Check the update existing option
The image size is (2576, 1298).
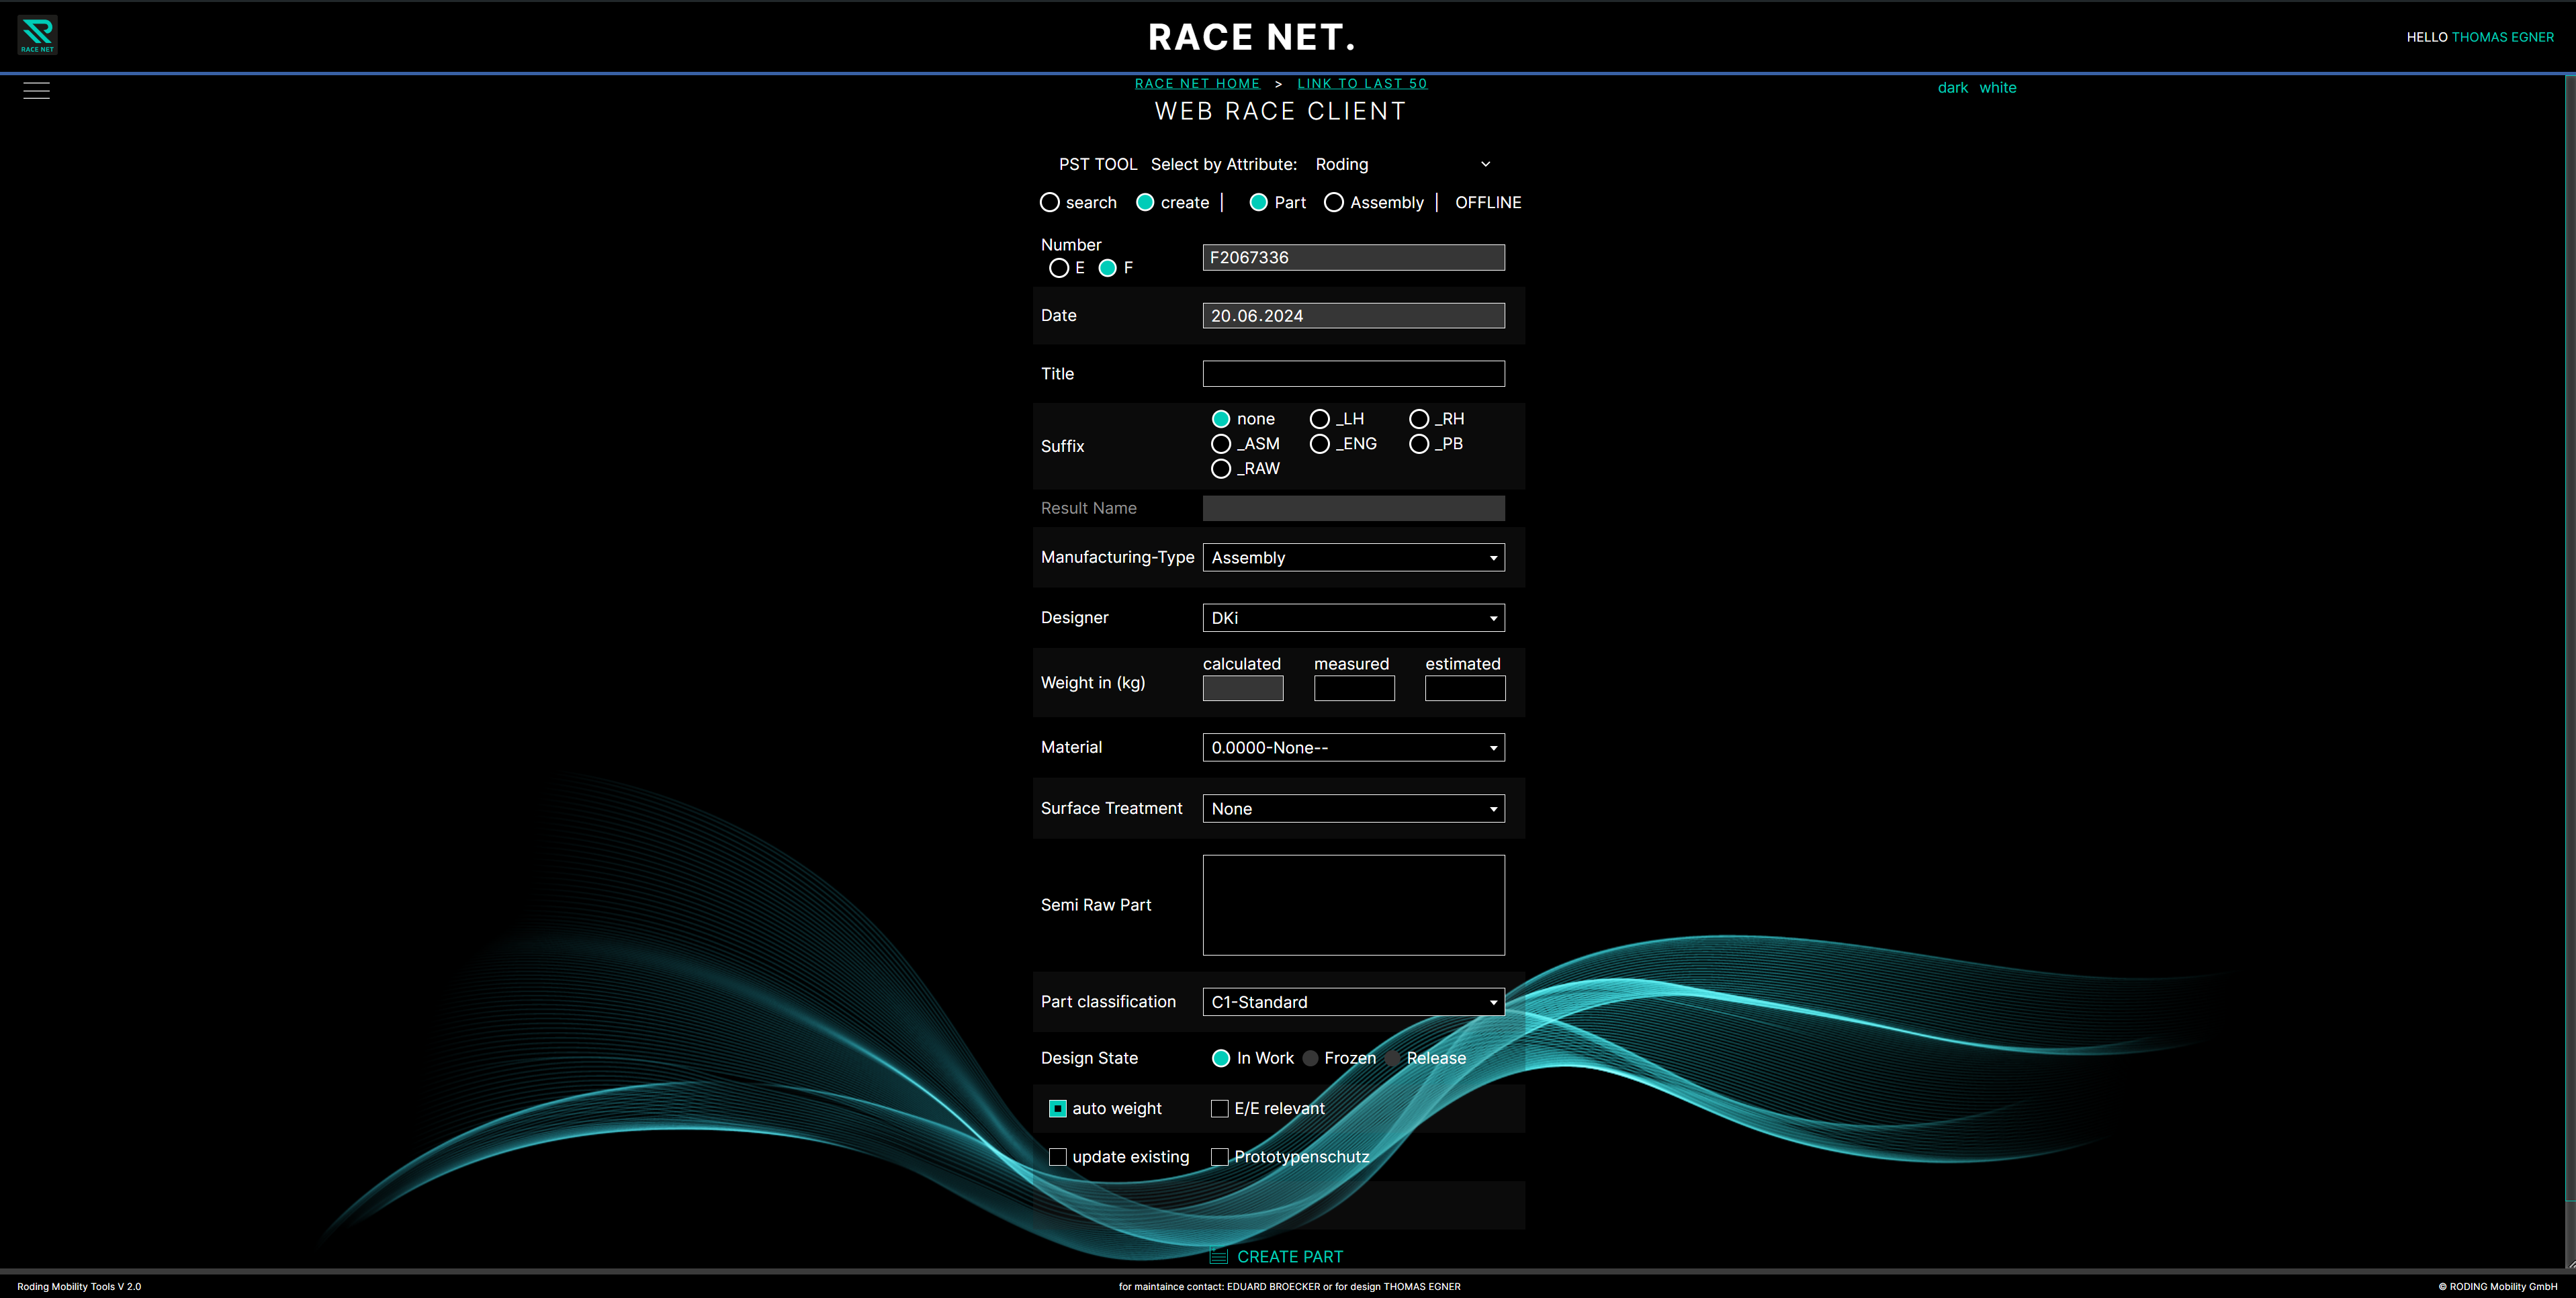(x=1057, y=1156)
